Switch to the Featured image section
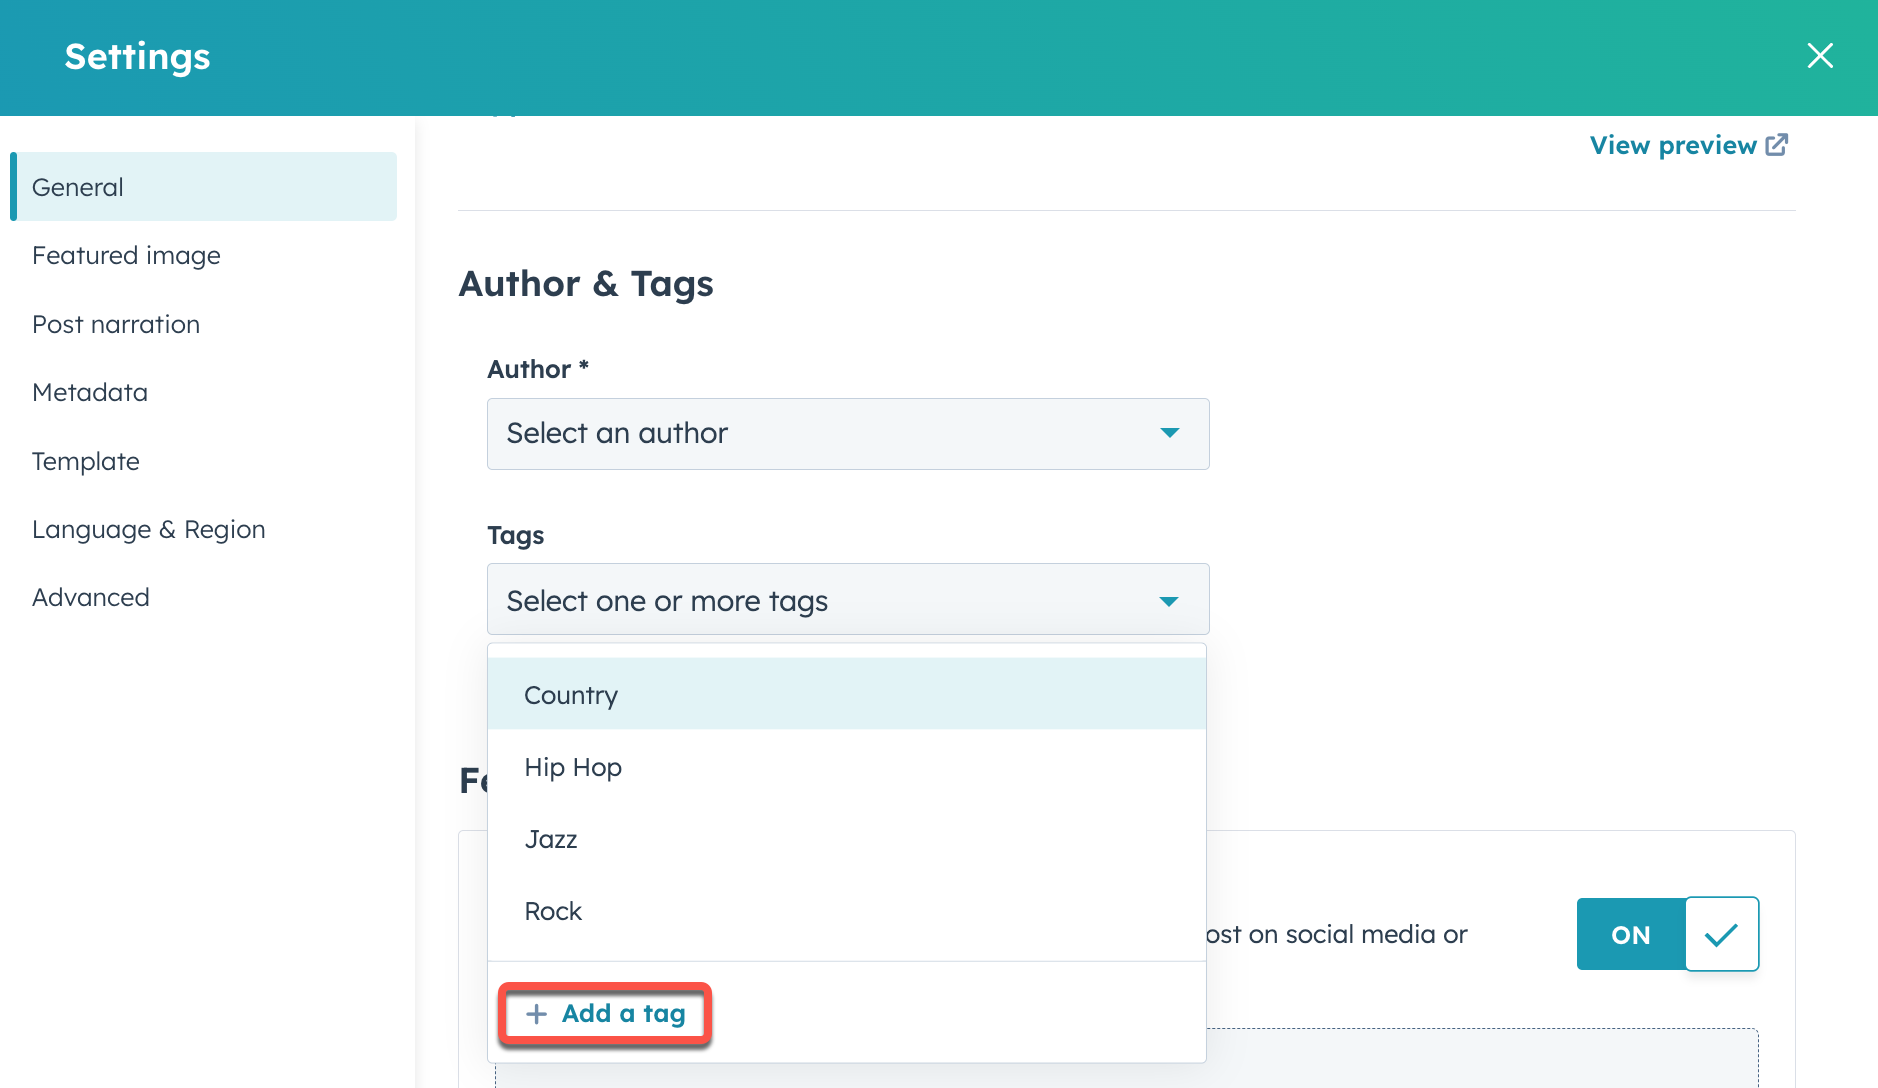This screenshot has height=1088, width=1878. point(126,255)
